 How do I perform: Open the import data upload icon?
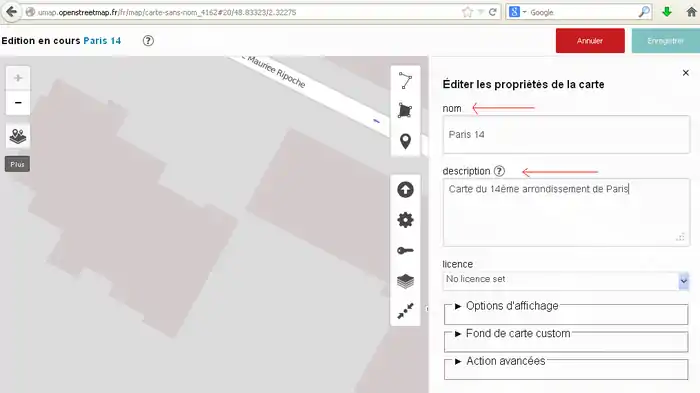(x=405, y=190)
